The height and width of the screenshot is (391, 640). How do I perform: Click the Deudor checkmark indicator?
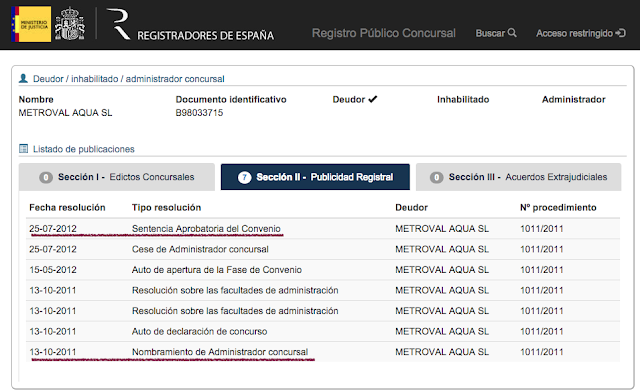[373, 99]
